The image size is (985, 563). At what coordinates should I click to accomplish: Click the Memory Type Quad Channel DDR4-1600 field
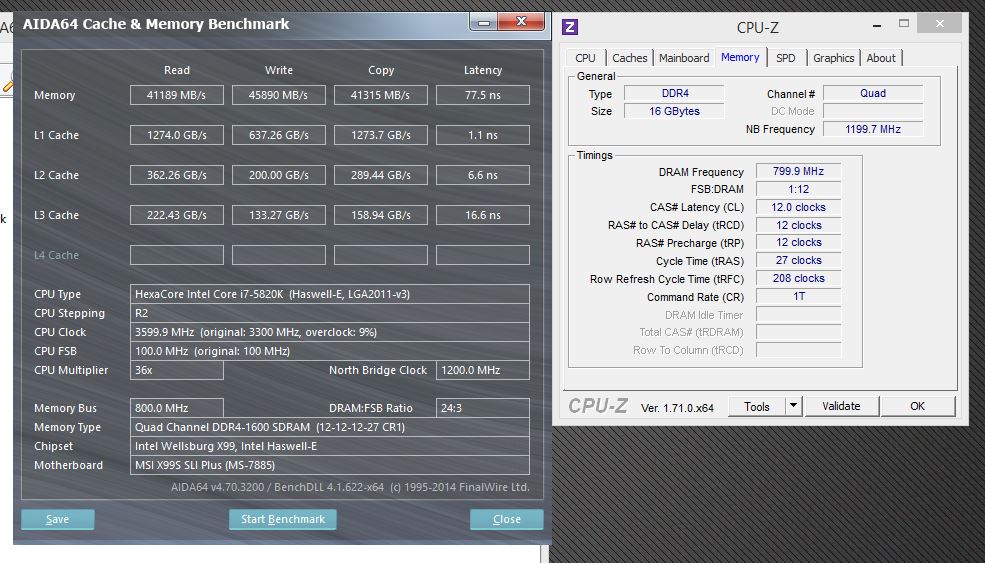point(330,427)
